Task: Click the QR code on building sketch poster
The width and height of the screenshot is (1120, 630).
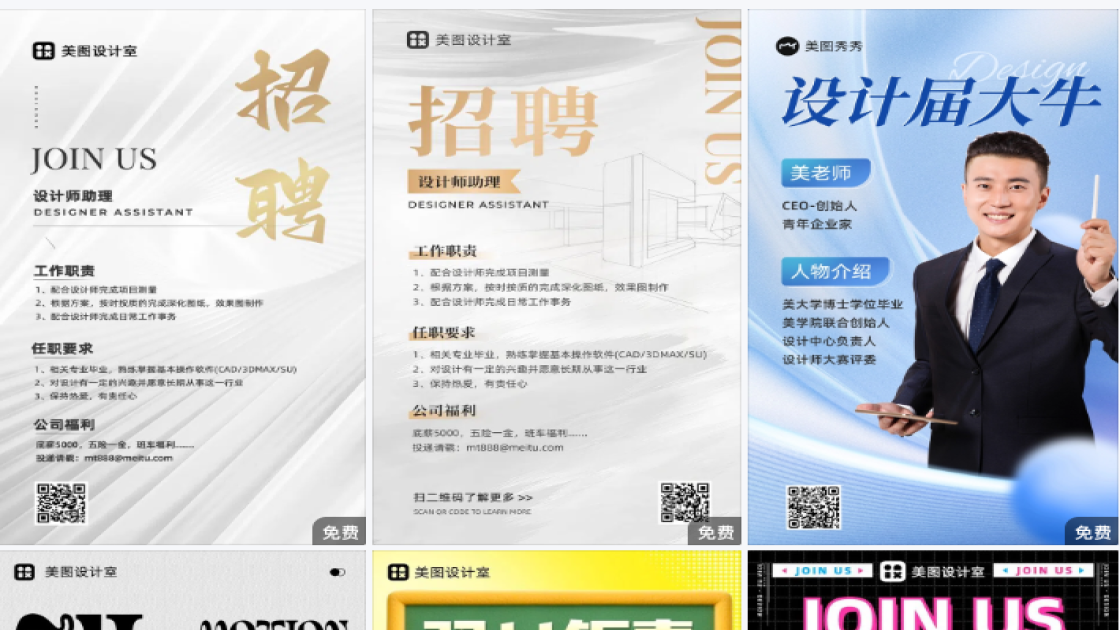Action: pyautogui.click(x=685, y=502)
